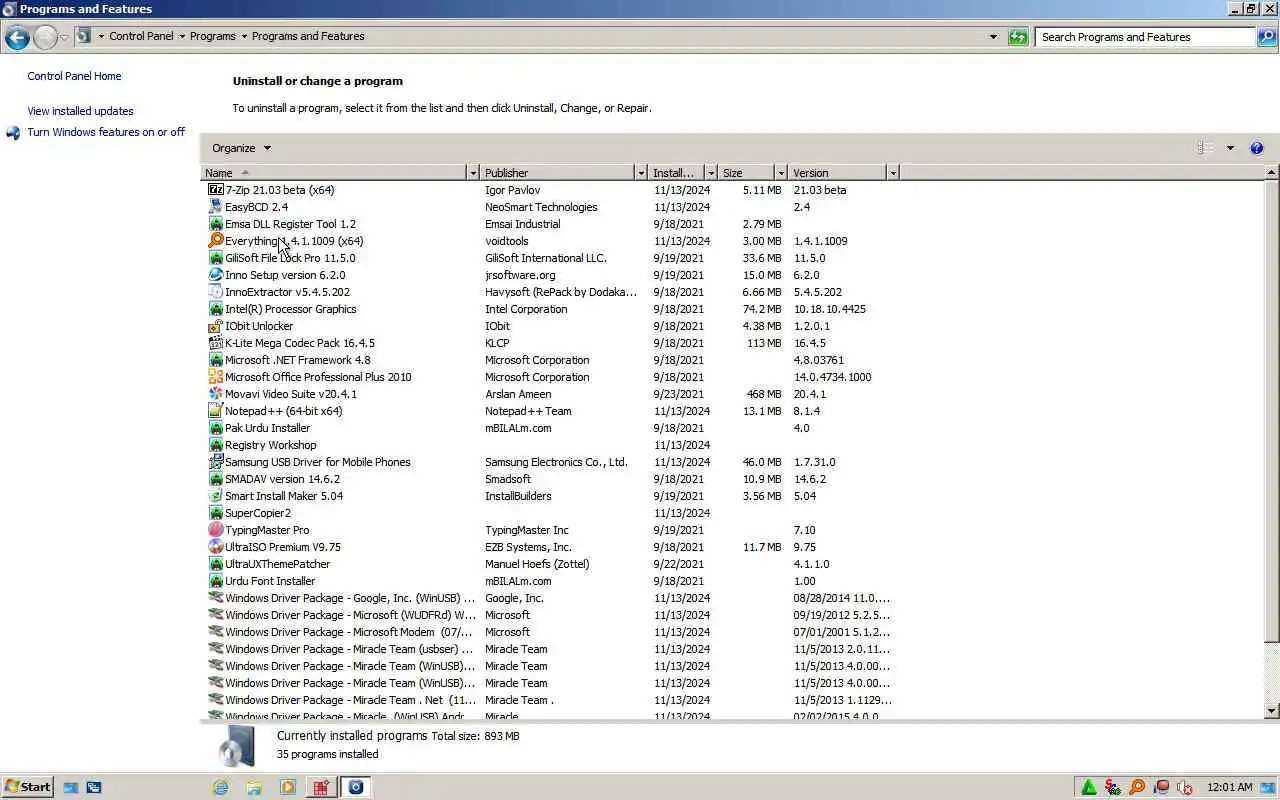Viewport: 1280px width, 800px height.
Task: Open the Name column filter dropdown
Action: click(x=473, y=173)
